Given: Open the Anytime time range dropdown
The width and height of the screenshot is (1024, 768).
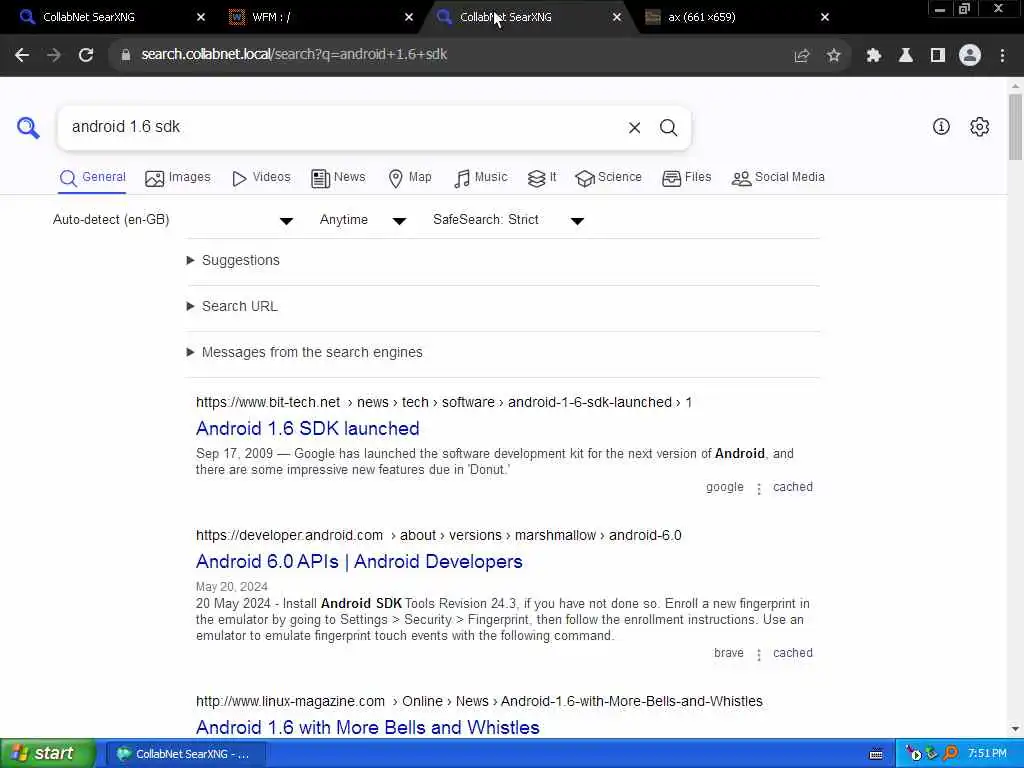Looking at the screenshot, I should tap(363, 220).
